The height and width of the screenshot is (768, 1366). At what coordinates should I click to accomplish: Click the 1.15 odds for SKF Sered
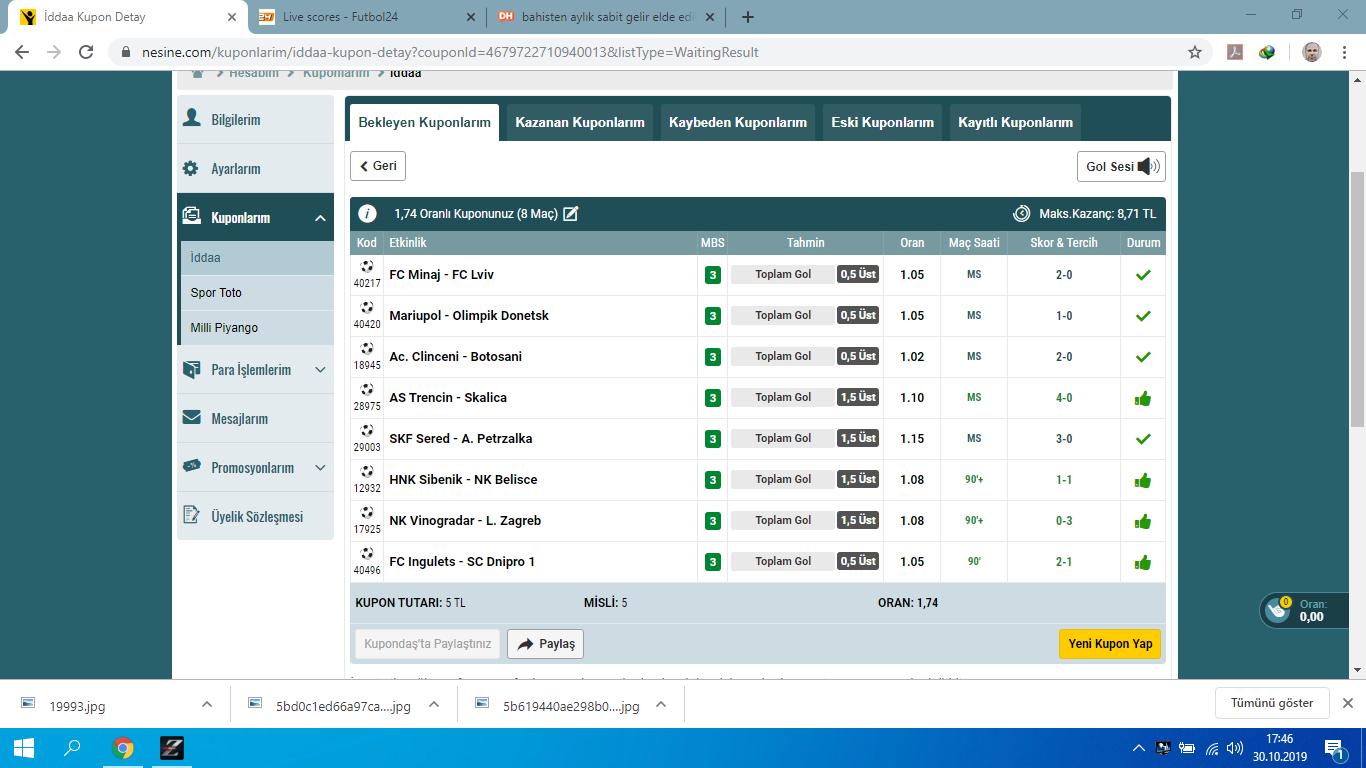pyautogui.click(x=912, y=439)
